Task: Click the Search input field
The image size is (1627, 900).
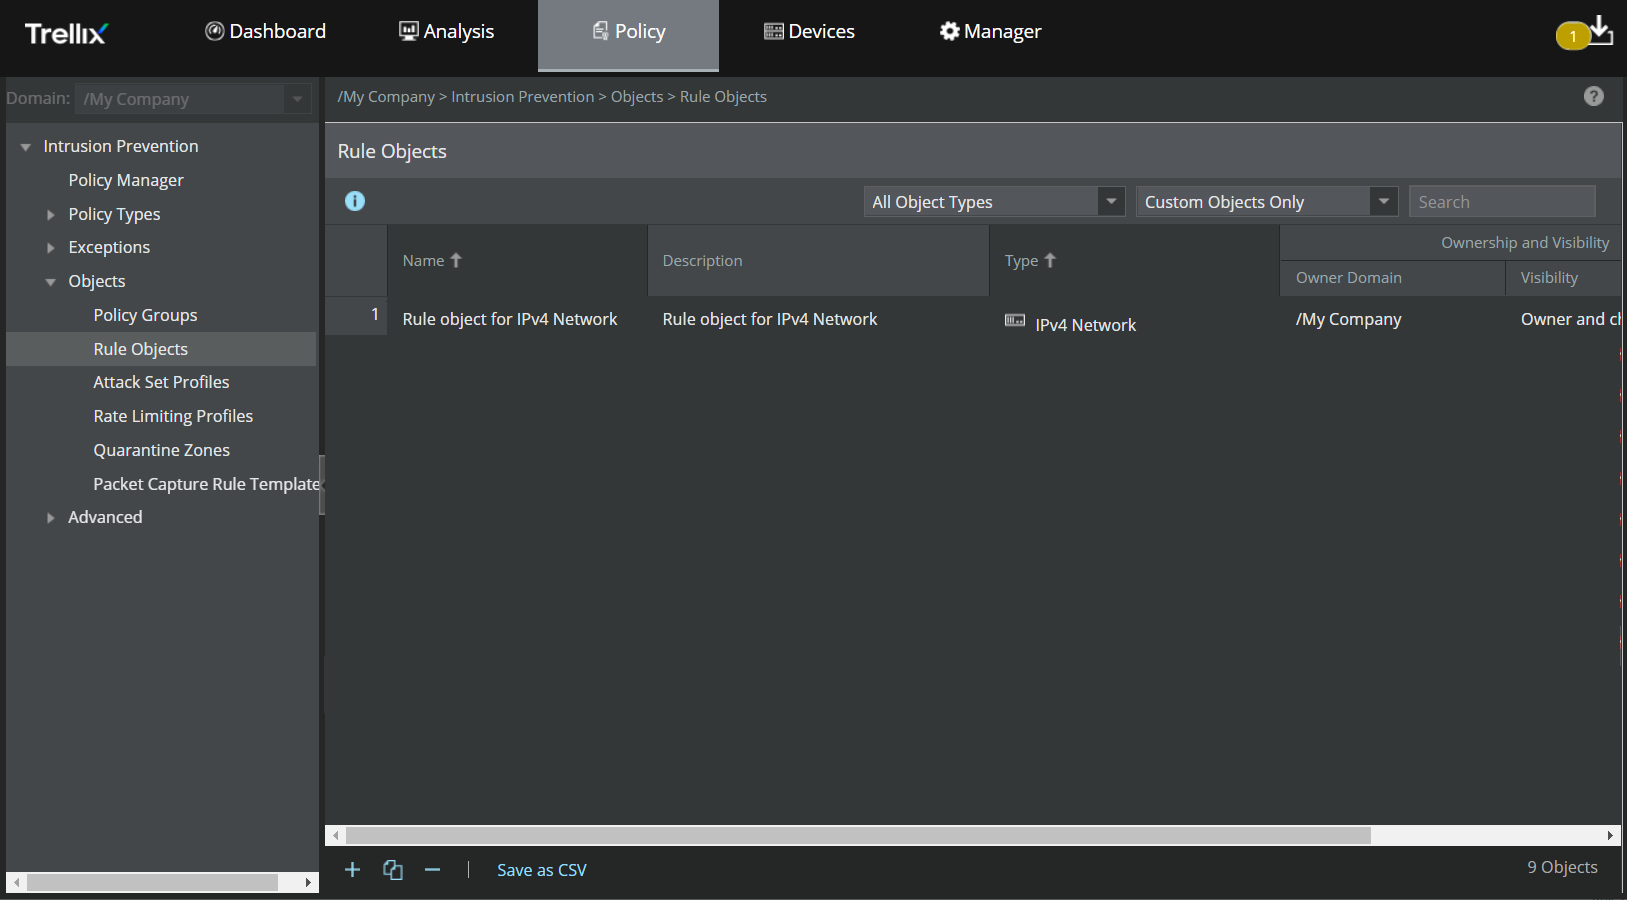Action: (1502, 201)
